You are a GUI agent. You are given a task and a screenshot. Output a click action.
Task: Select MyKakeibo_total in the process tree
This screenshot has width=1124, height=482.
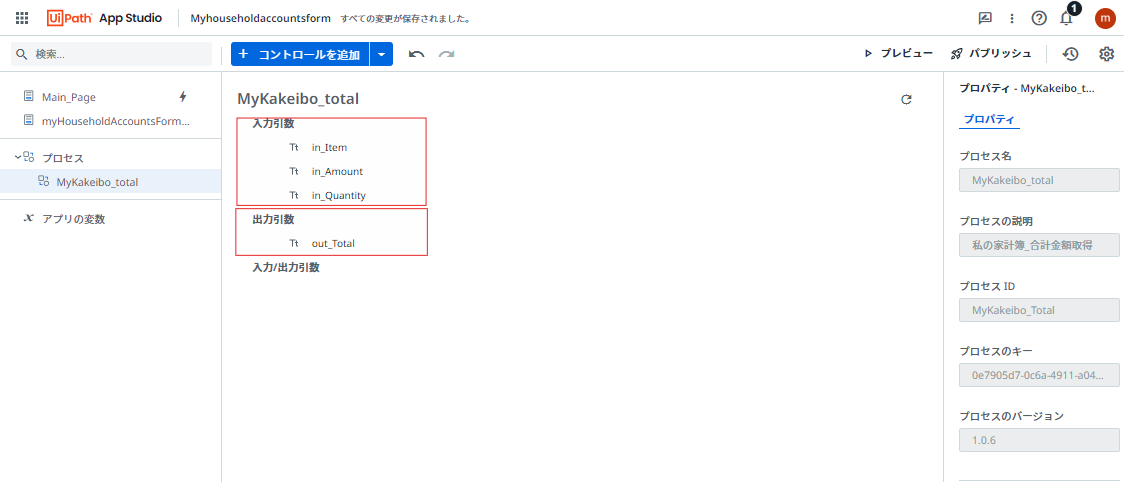pyautogui.click(x=110, y=181)
